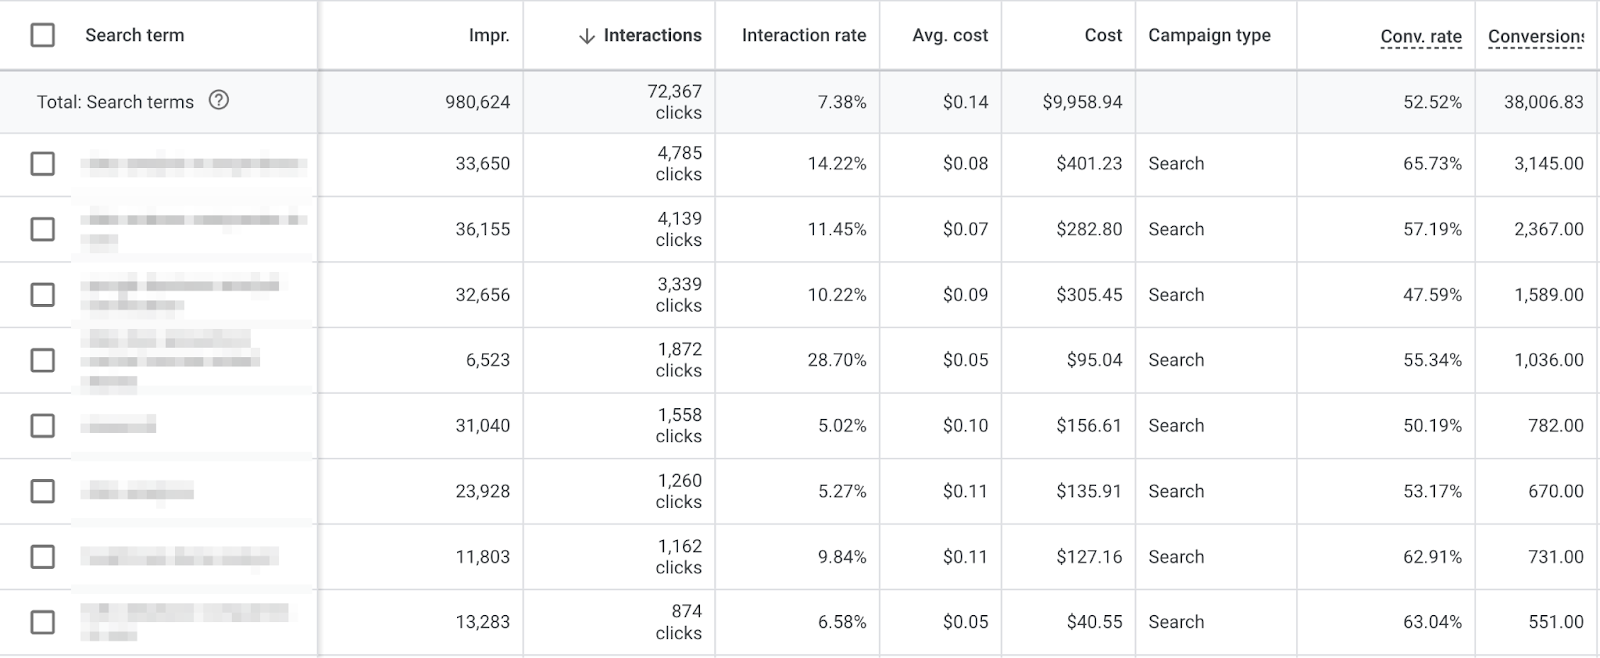Image resolution: width=1600 pixels, height=658 pixels.
Task: Select the checkbox for the 36,155 impressions row
Action: 42,229
